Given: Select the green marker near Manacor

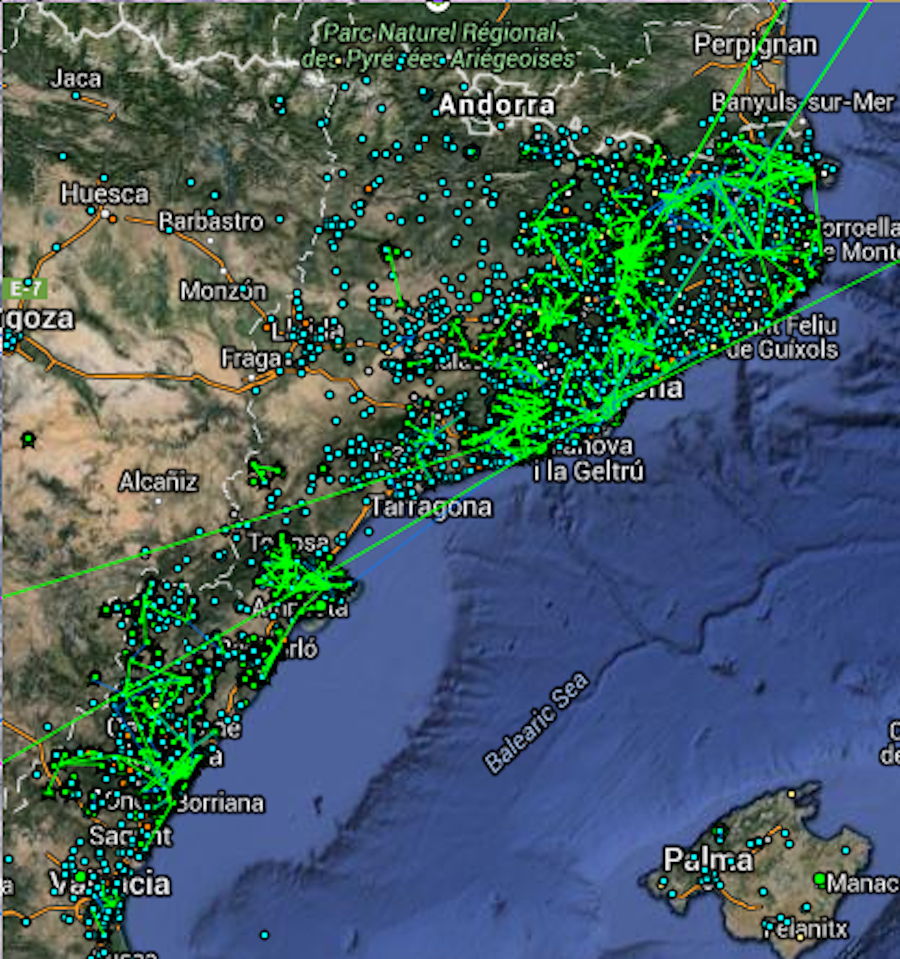Looking at the screenshot, I should (x=820, y=879).
